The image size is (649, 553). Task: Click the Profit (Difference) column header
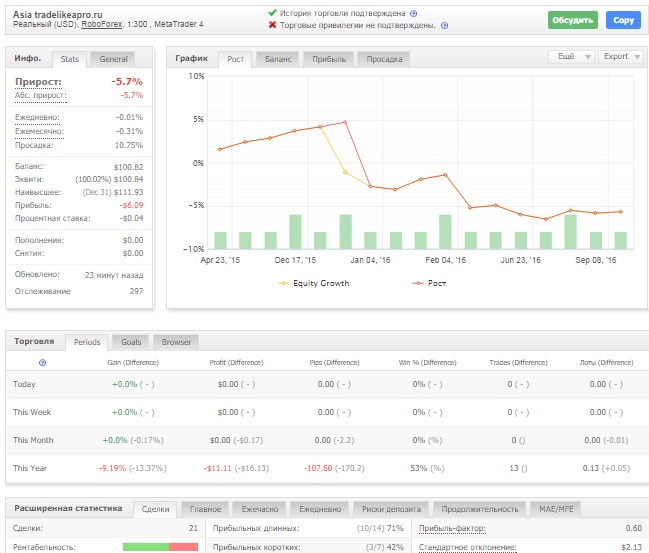(236, 363)
